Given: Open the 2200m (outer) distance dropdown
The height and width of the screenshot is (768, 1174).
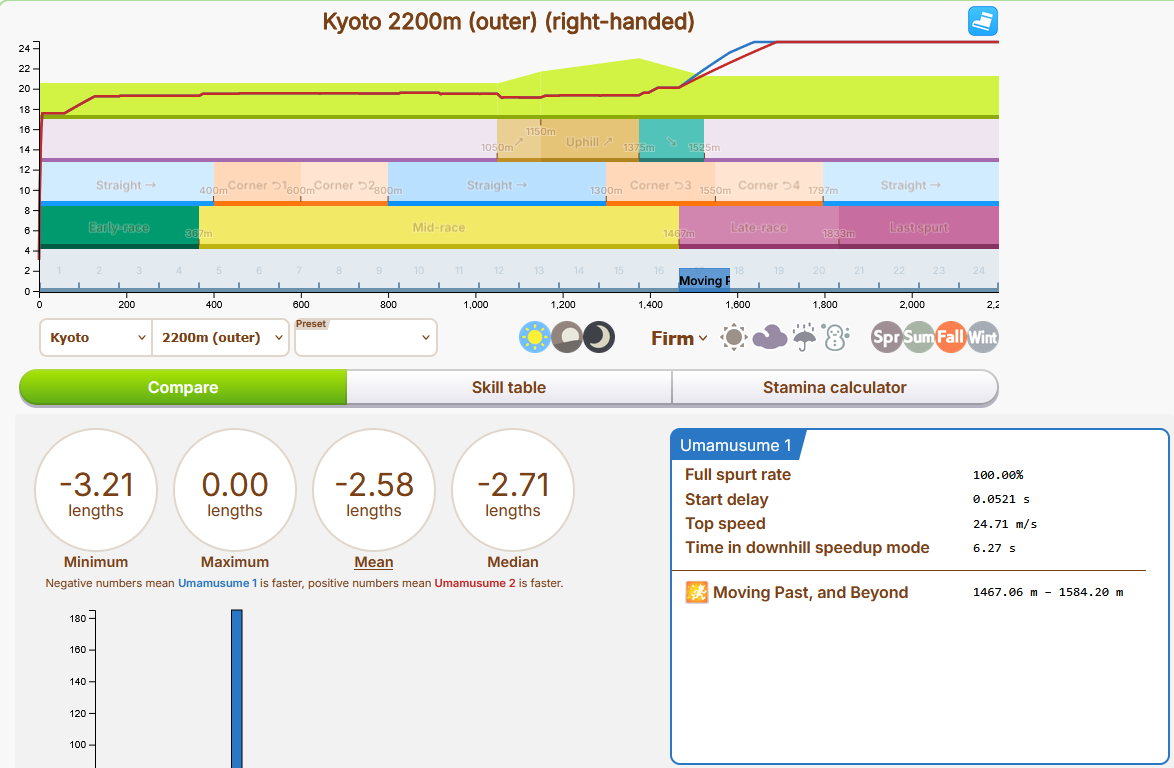Looking at the screenshot, I should [221, 338].
